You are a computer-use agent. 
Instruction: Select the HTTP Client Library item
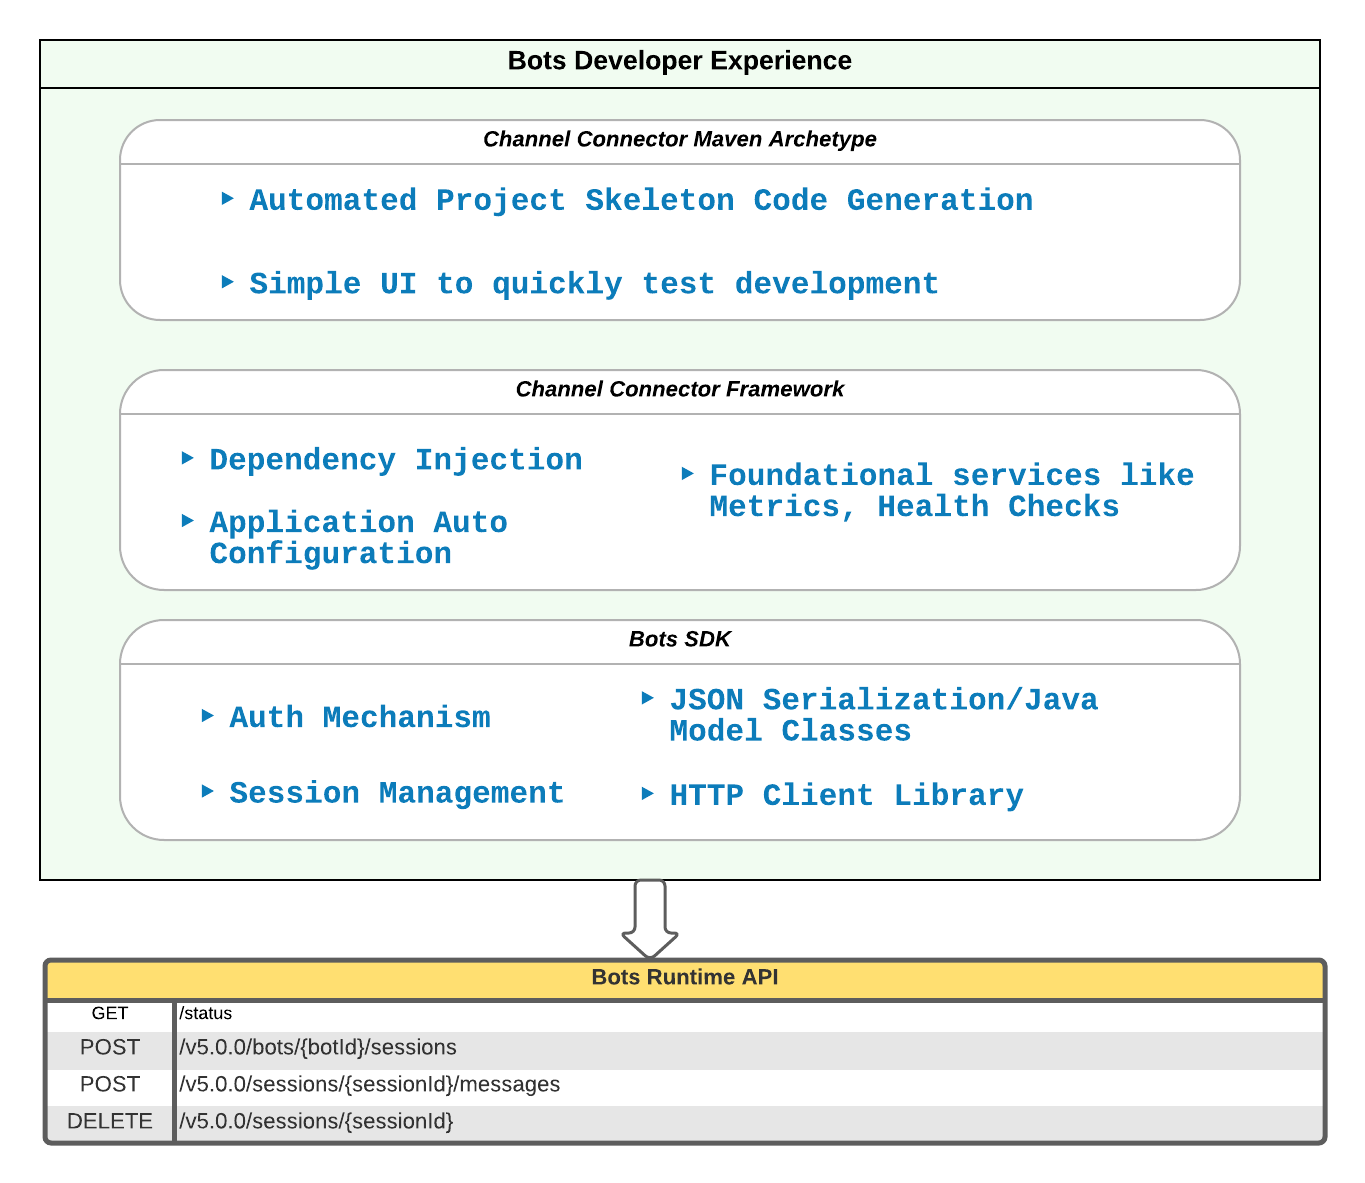pyautogui.click(x=847, y=795)
